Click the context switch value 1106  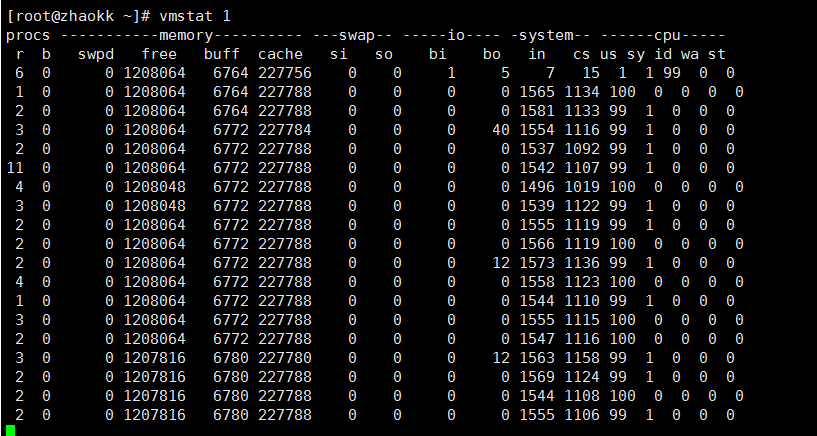click(582, 415)
